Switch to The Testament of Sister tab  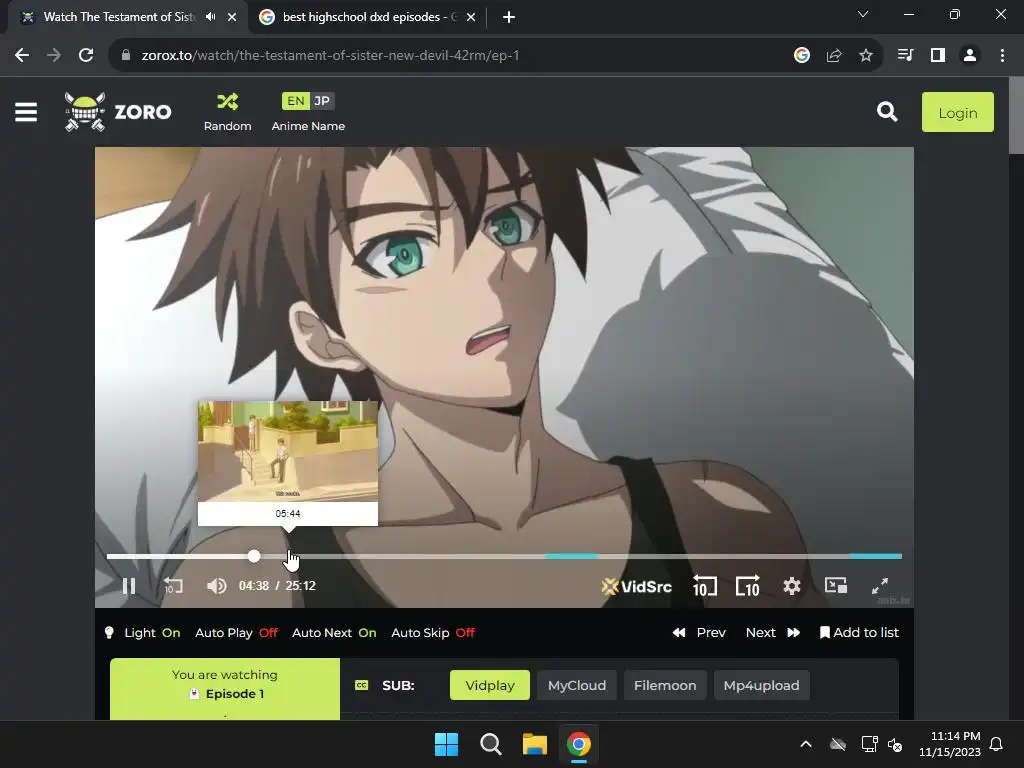point(119,17)
